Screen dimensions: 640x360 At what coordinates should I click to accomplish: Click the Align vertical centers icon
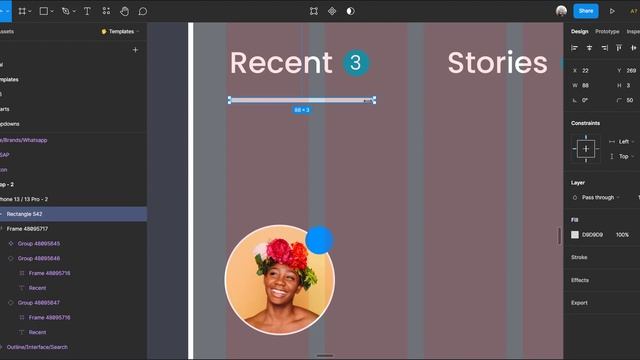tap(633, 48)
